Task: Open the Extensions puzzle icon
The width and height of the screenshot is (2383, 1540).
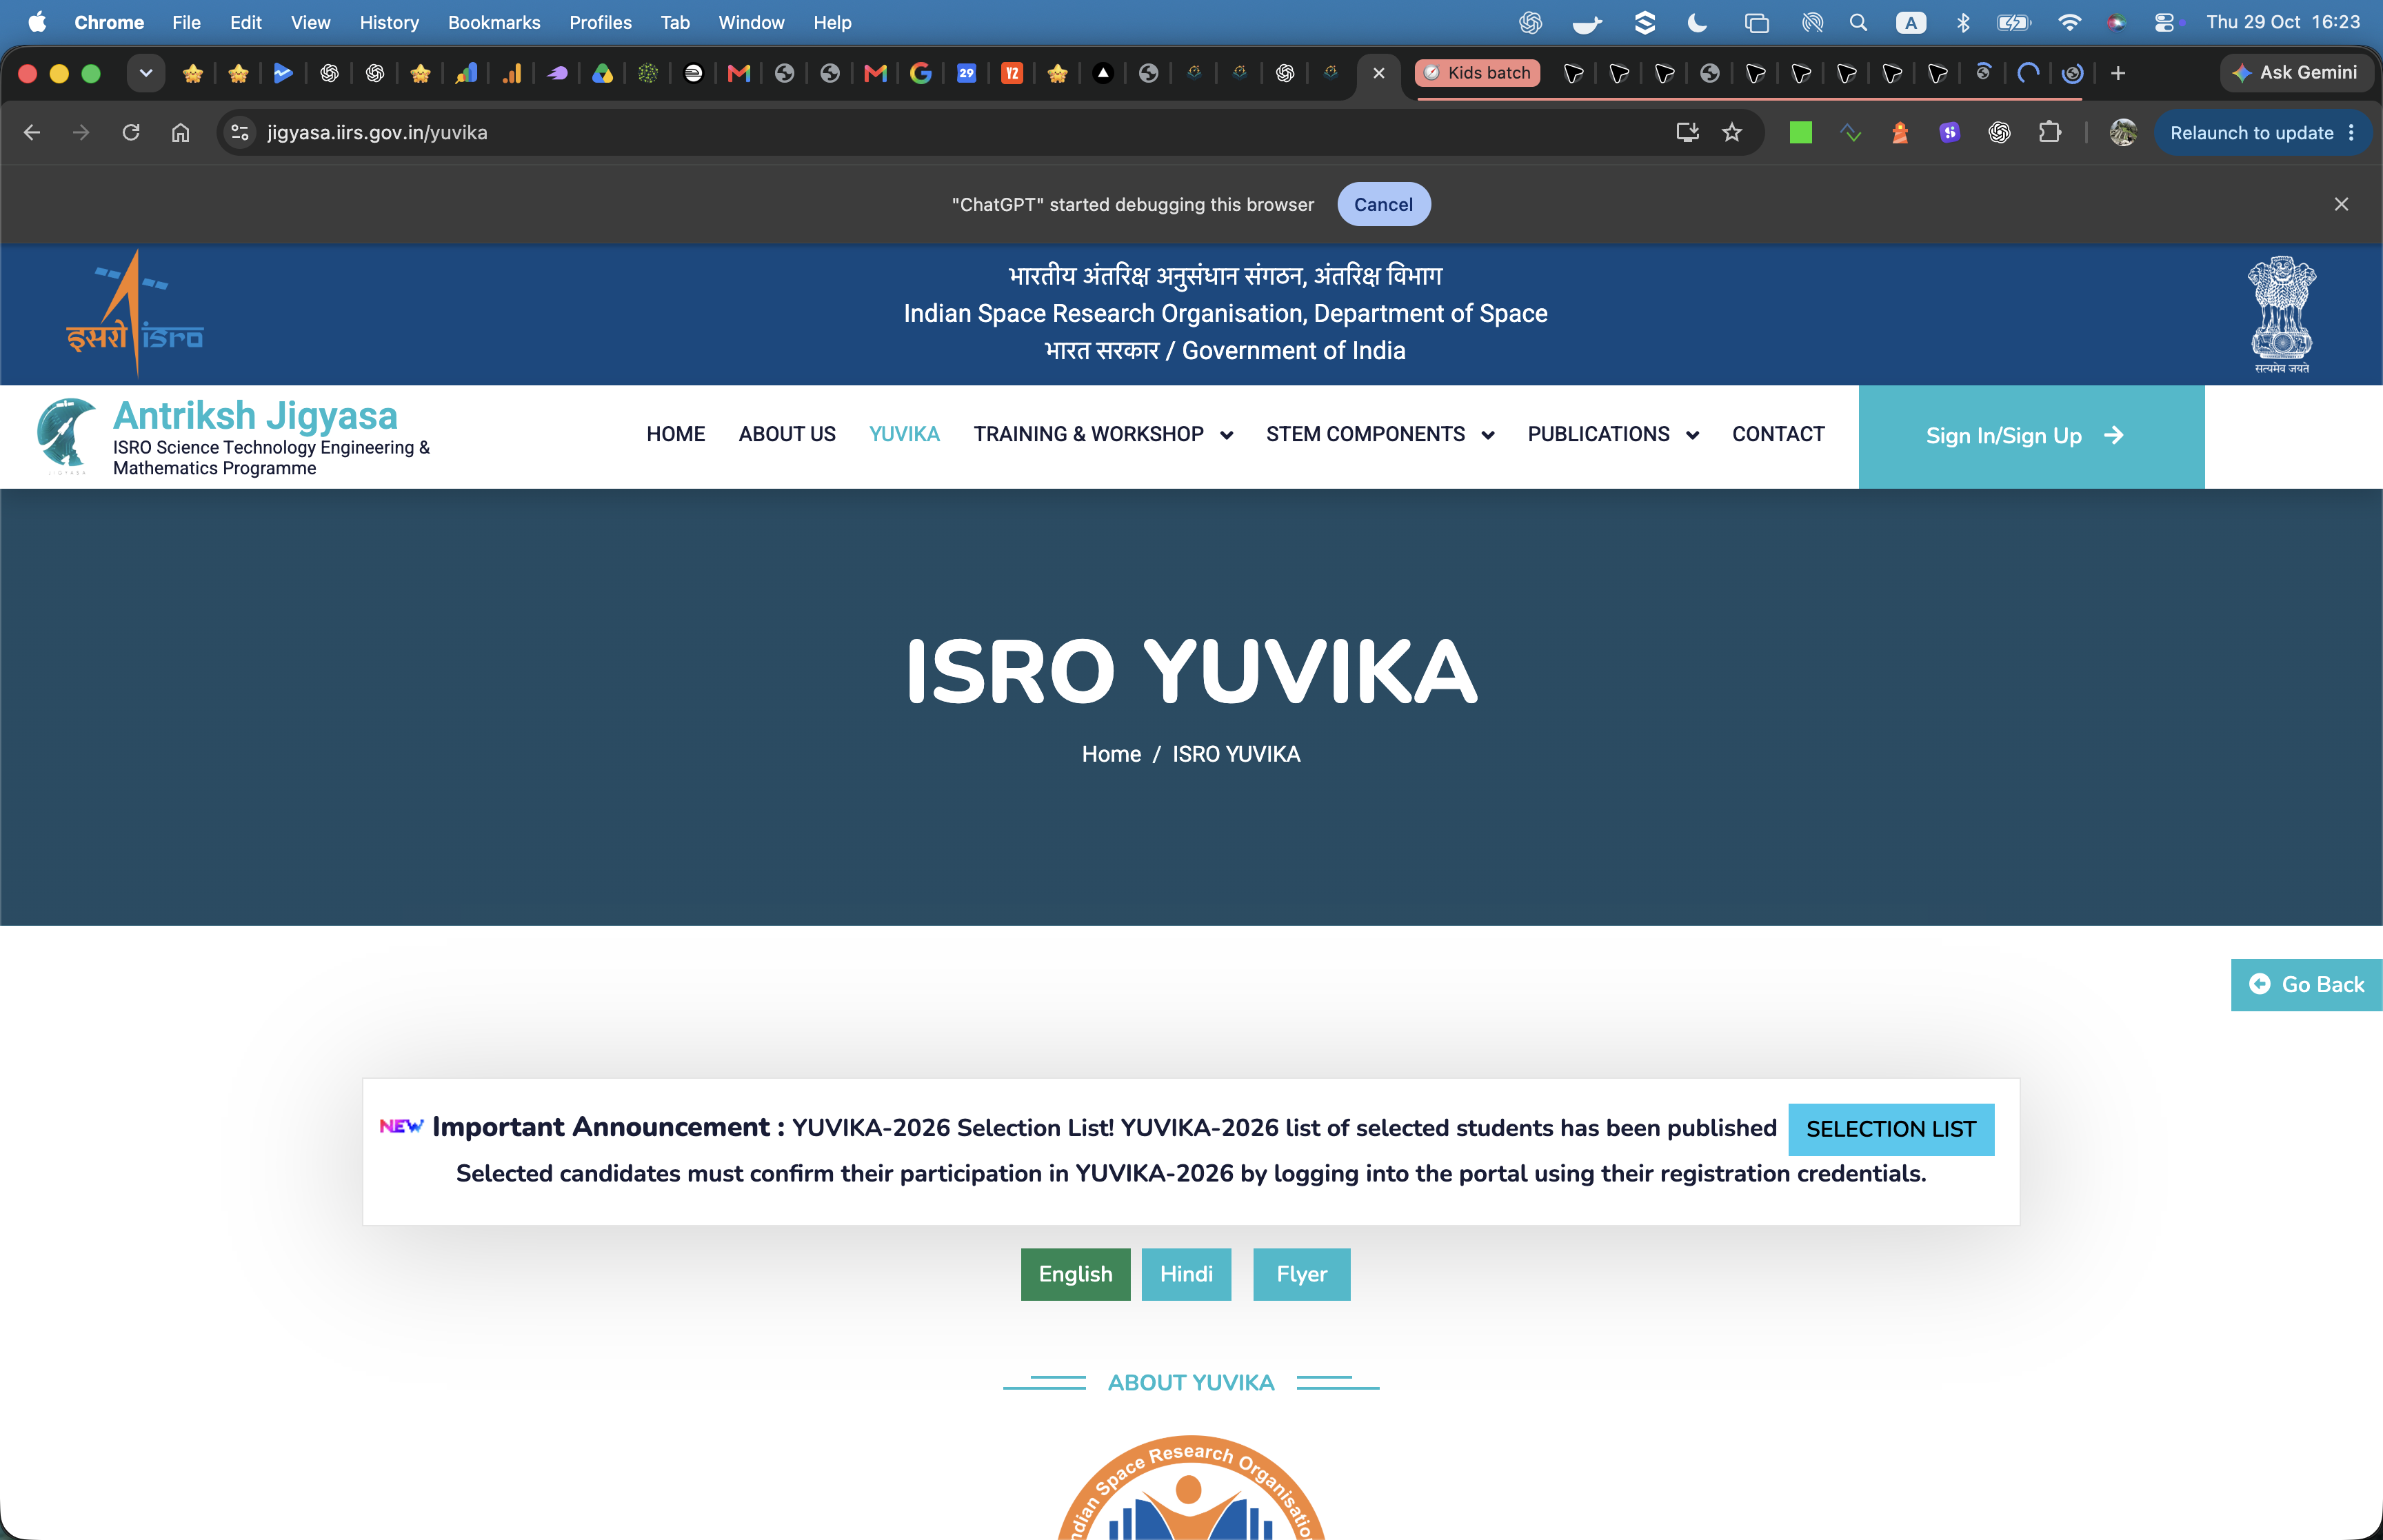Action: 2049,132
